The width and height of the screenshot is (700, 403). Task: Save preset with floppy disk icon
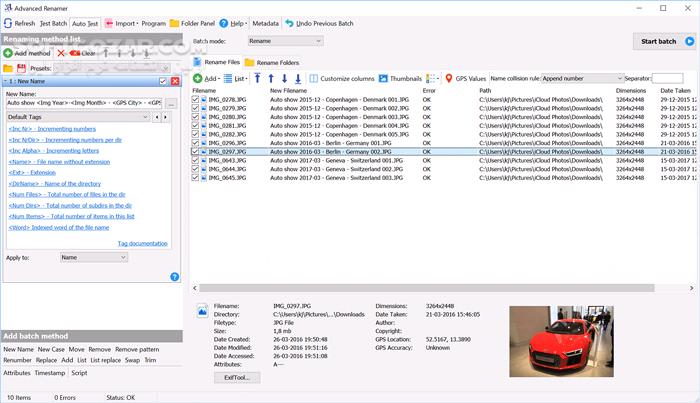(x=21, y=68)
